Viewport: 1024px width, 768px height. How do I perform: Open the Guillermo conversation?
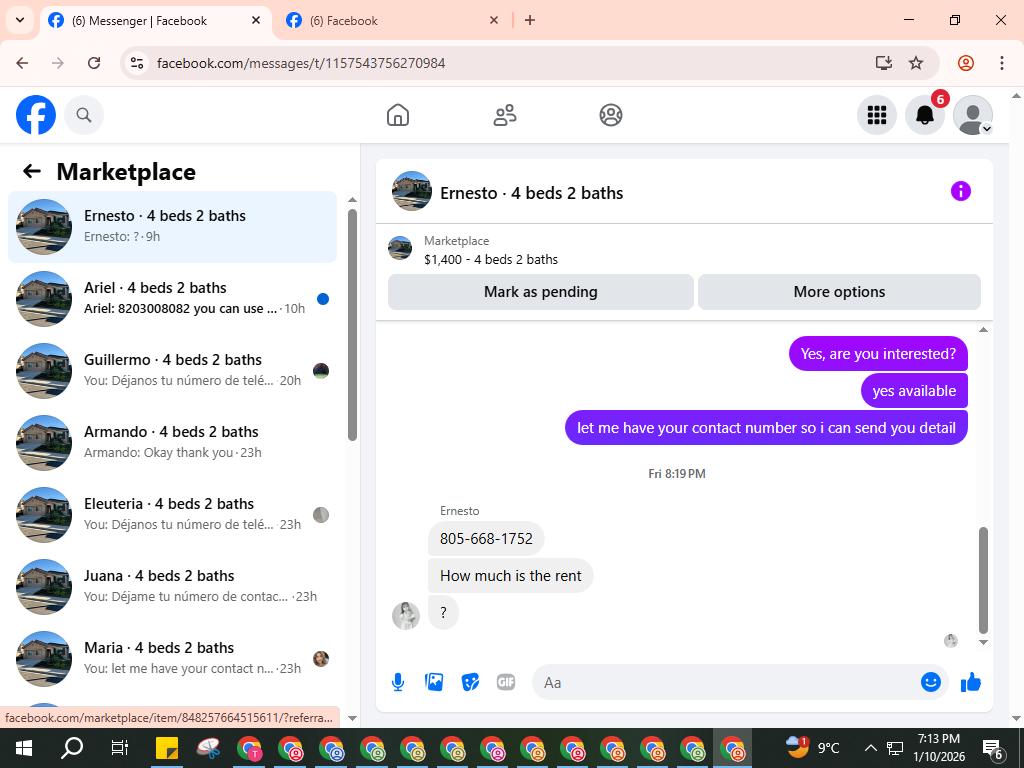click(172, 370)
